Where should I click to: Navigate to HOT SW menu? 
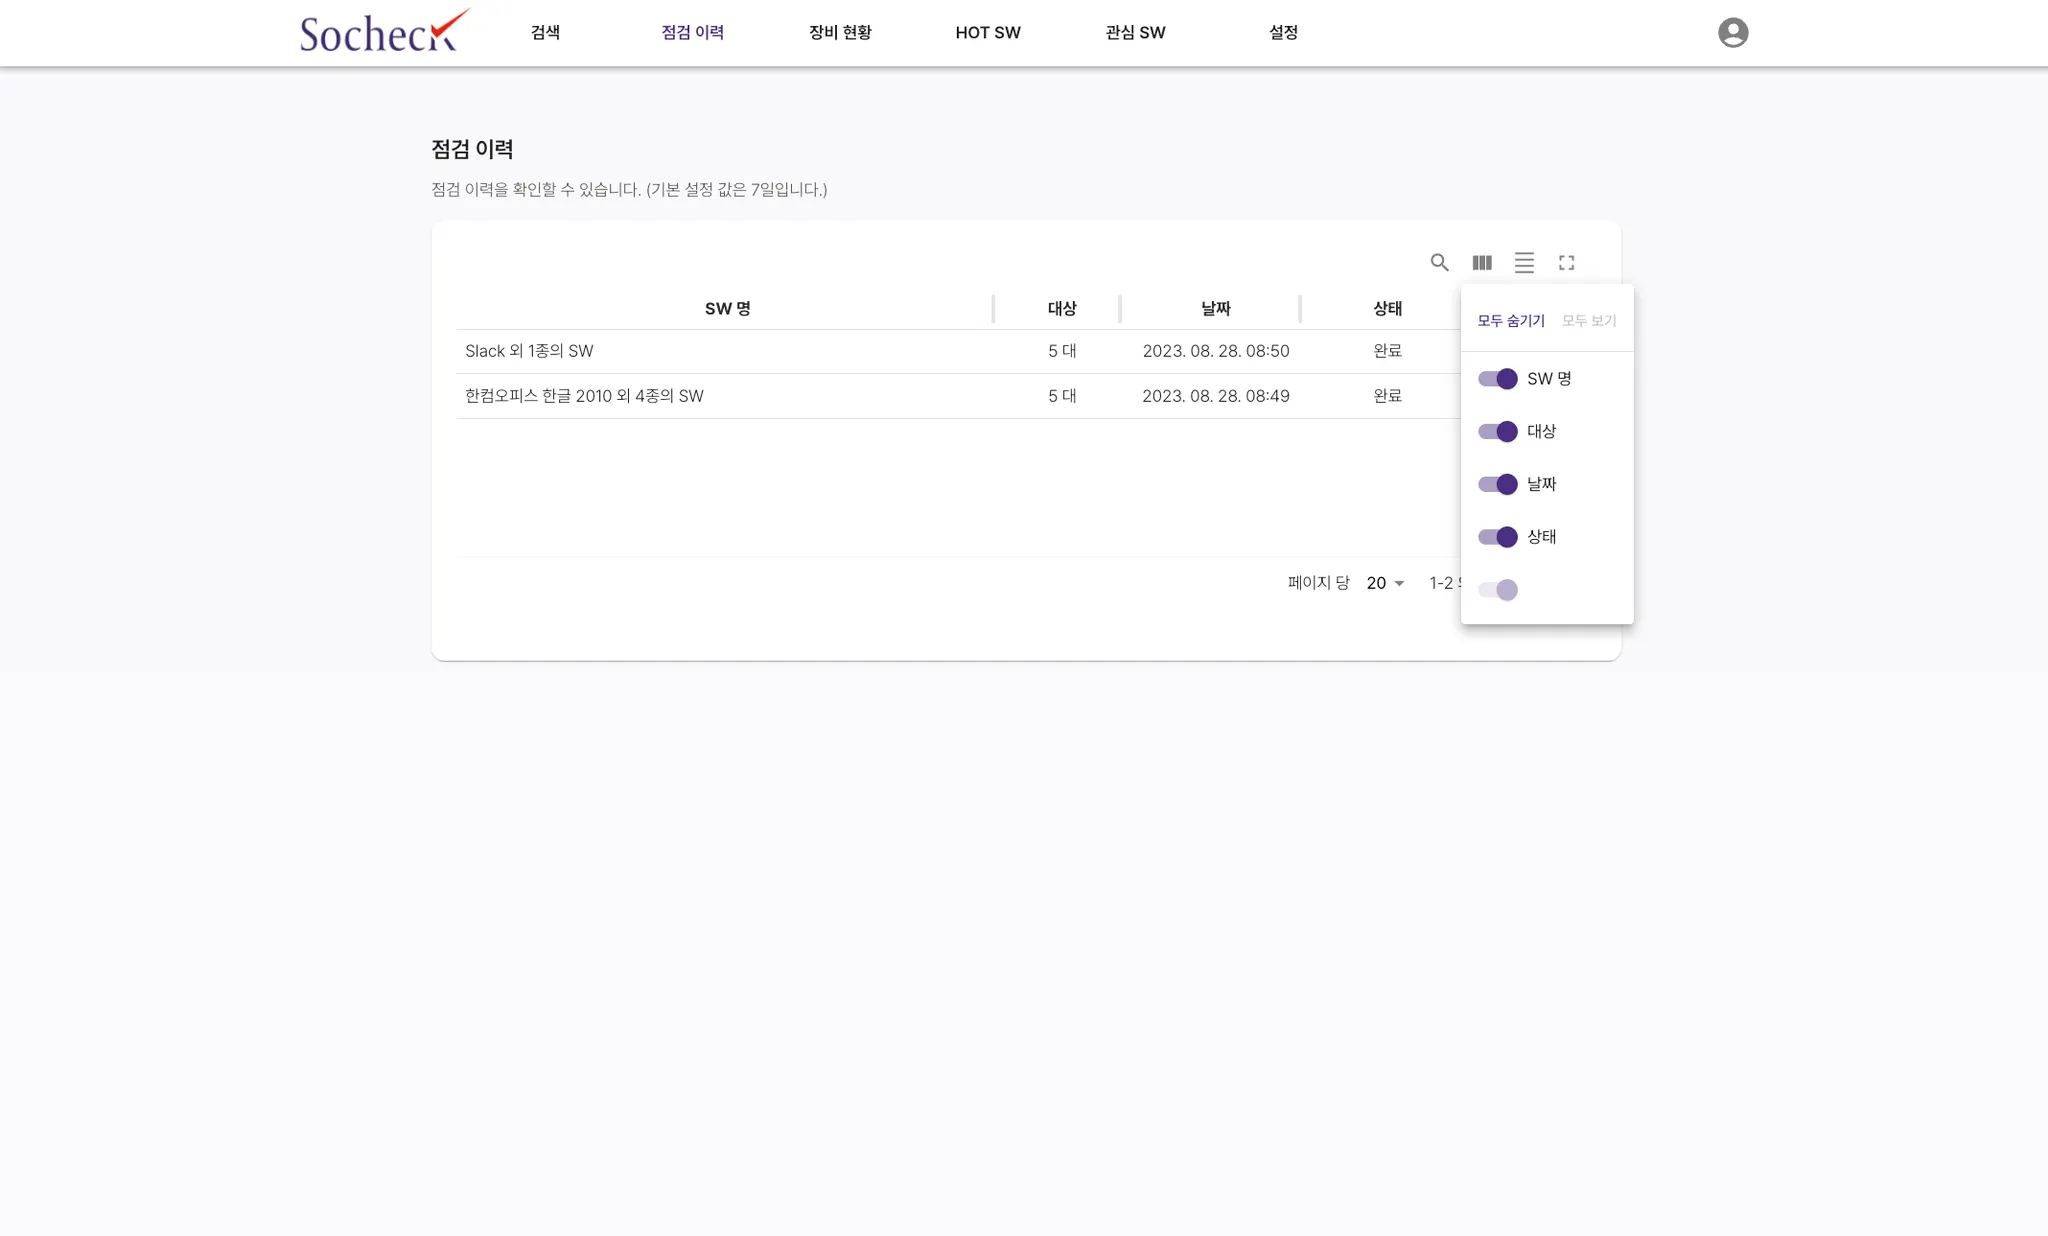987,33
